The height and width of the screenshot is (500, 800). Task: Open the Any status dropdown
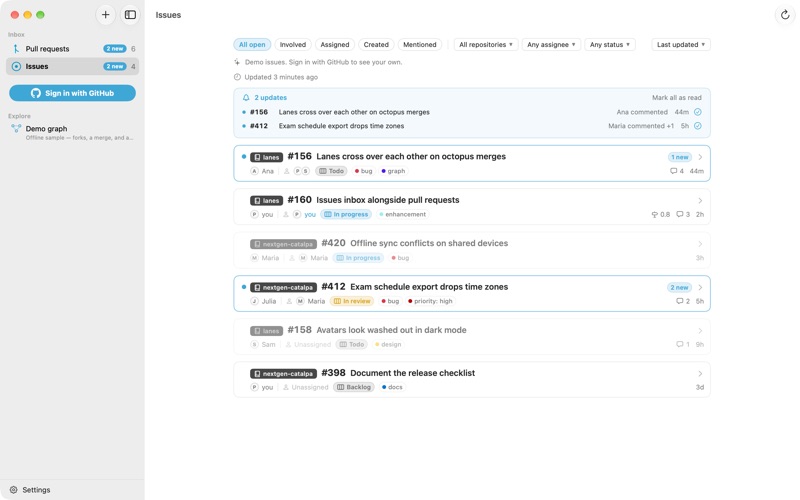pos(610,44)
